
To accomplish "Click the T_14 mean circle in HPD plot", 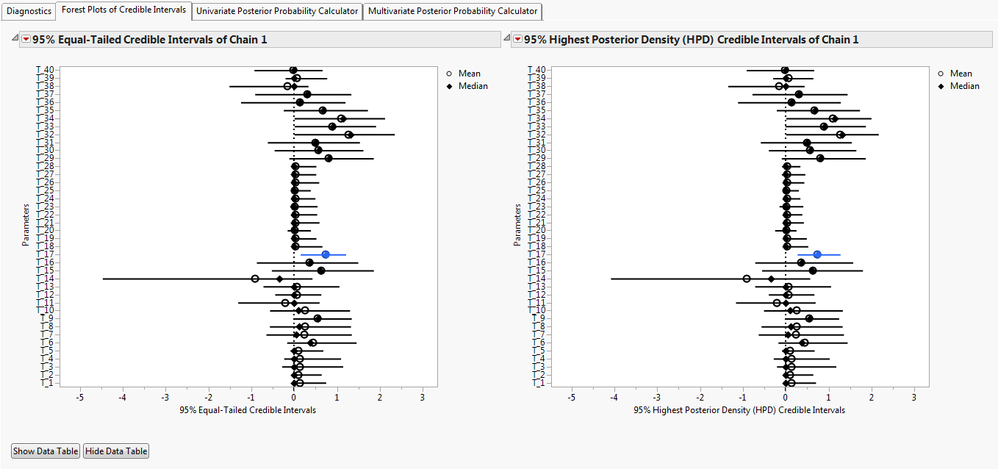I will pyautogui.click(x=747, y=279).
